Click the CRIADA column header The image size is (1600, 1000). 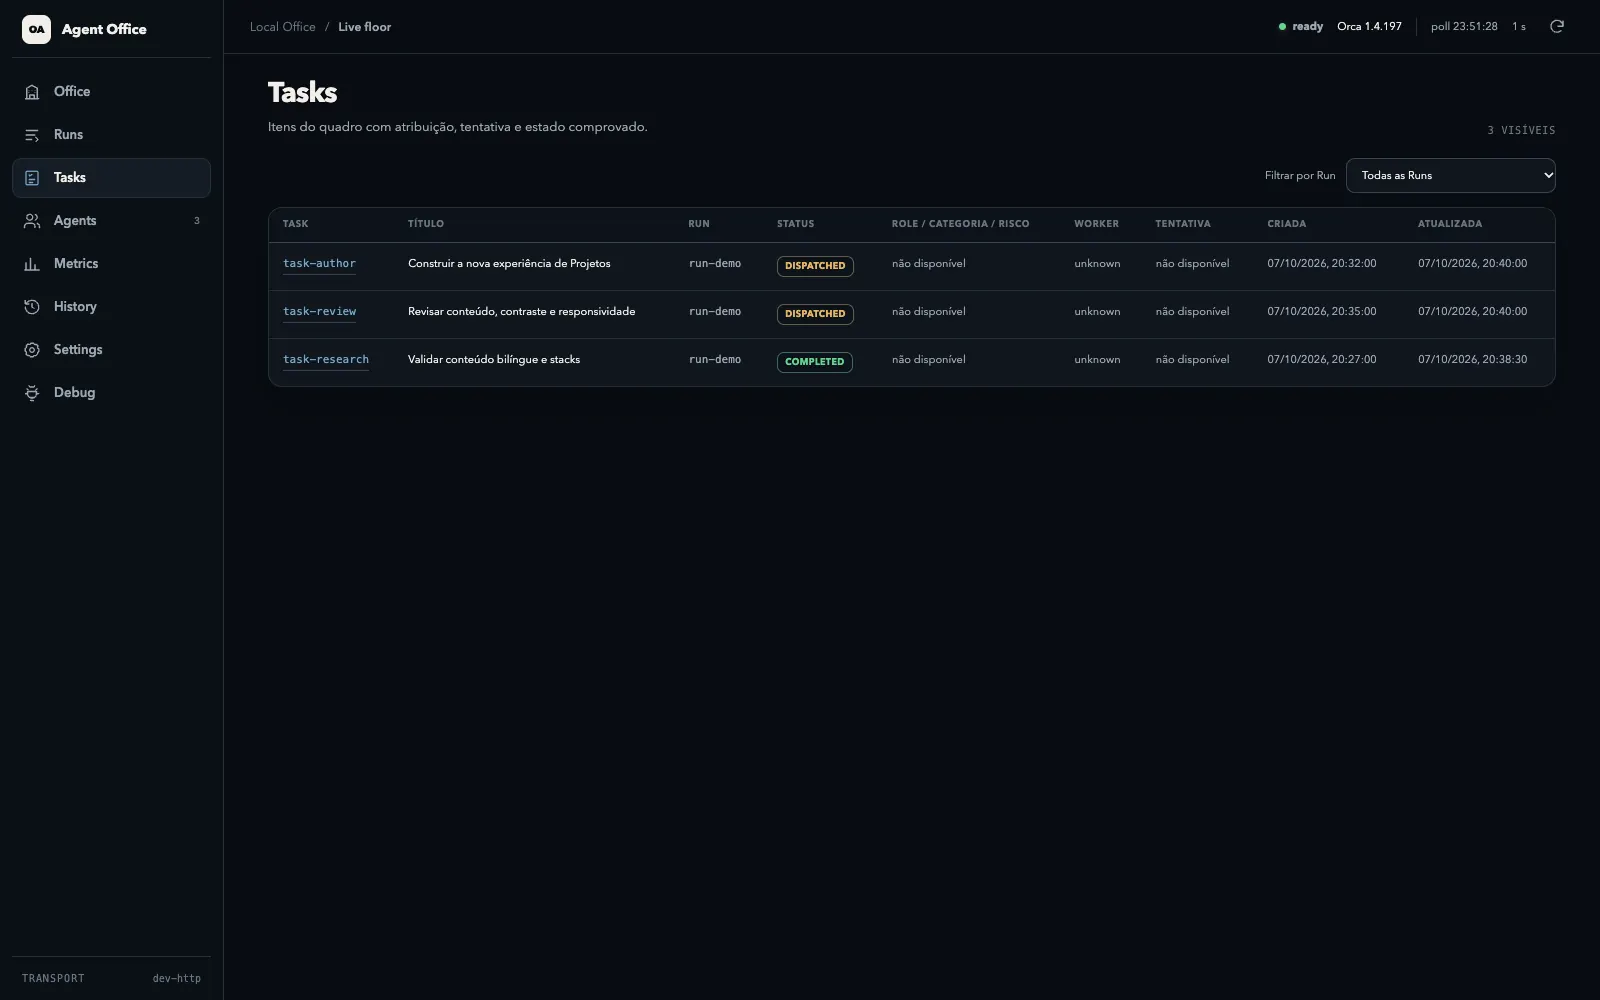[x=1287, y=224]
